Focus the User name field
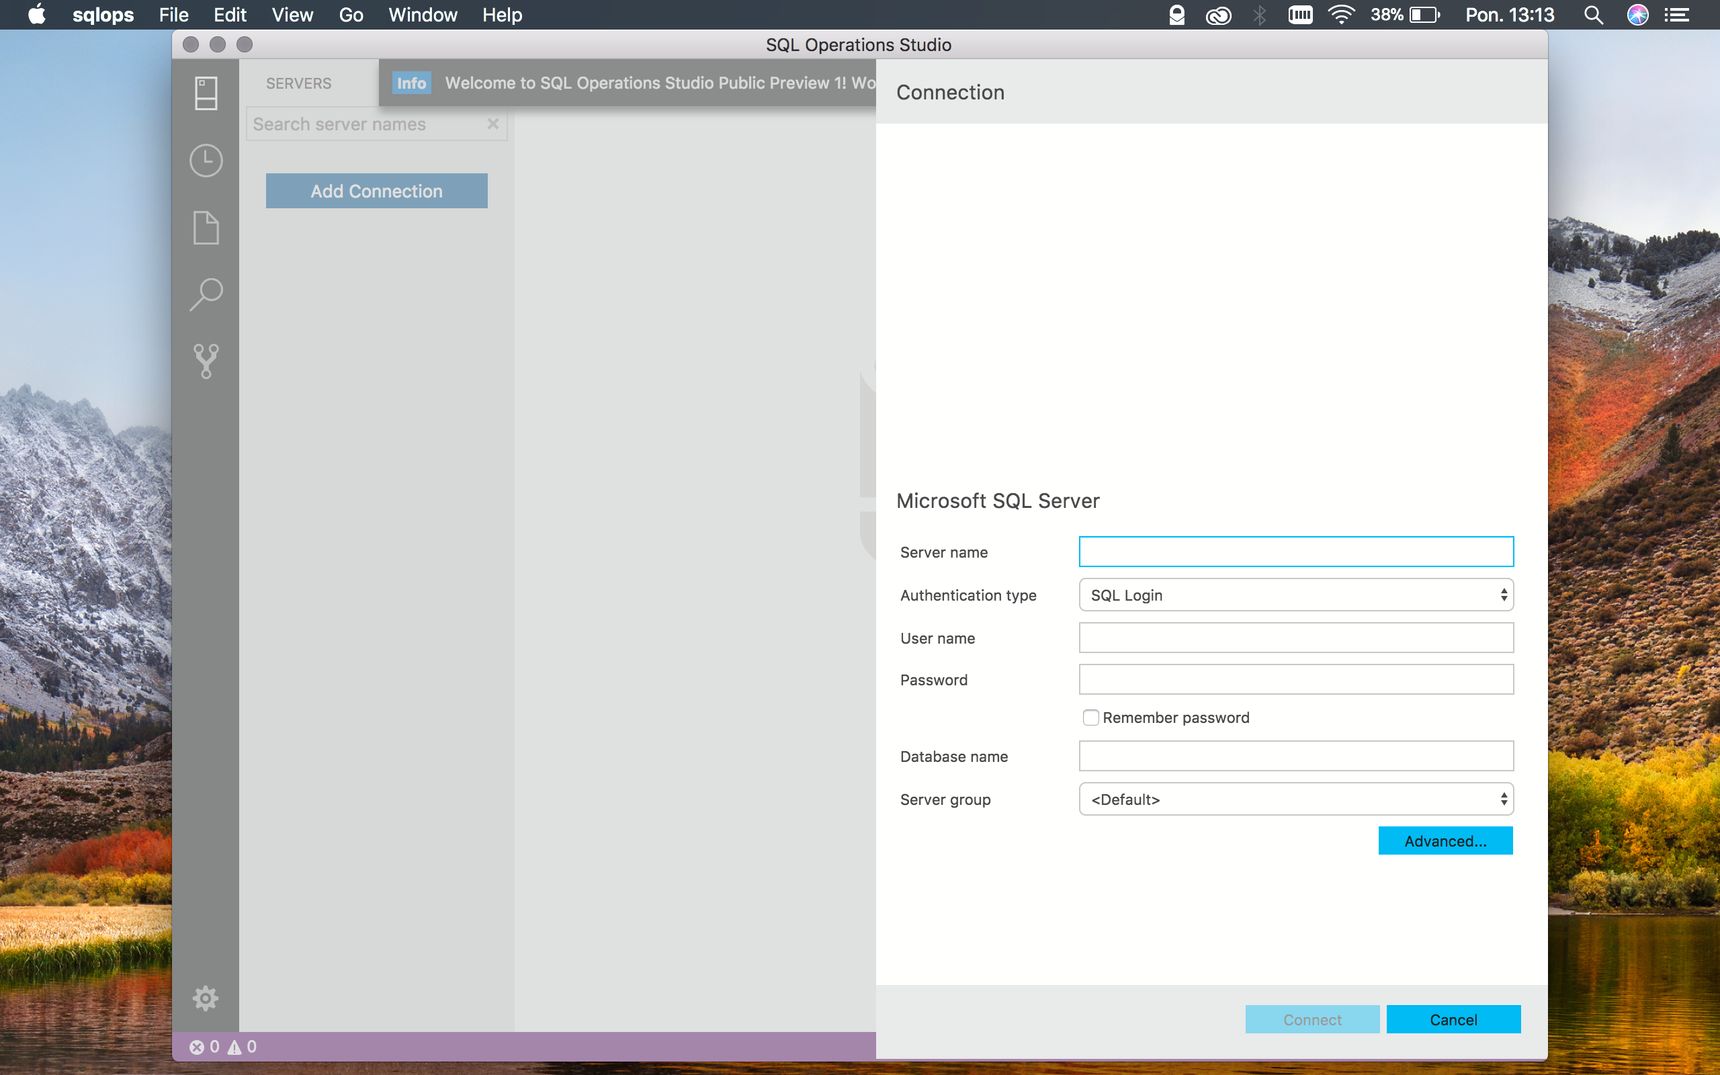Image resolution: width=1720 pixels, height=1075 pixels. tap(1296, 638)
